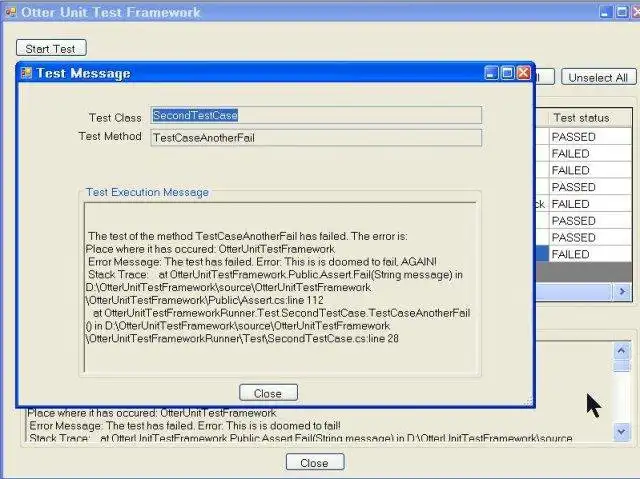The image size is (640, 479).
Task: Click the Test Class label
Action: (x=115, y=118)
